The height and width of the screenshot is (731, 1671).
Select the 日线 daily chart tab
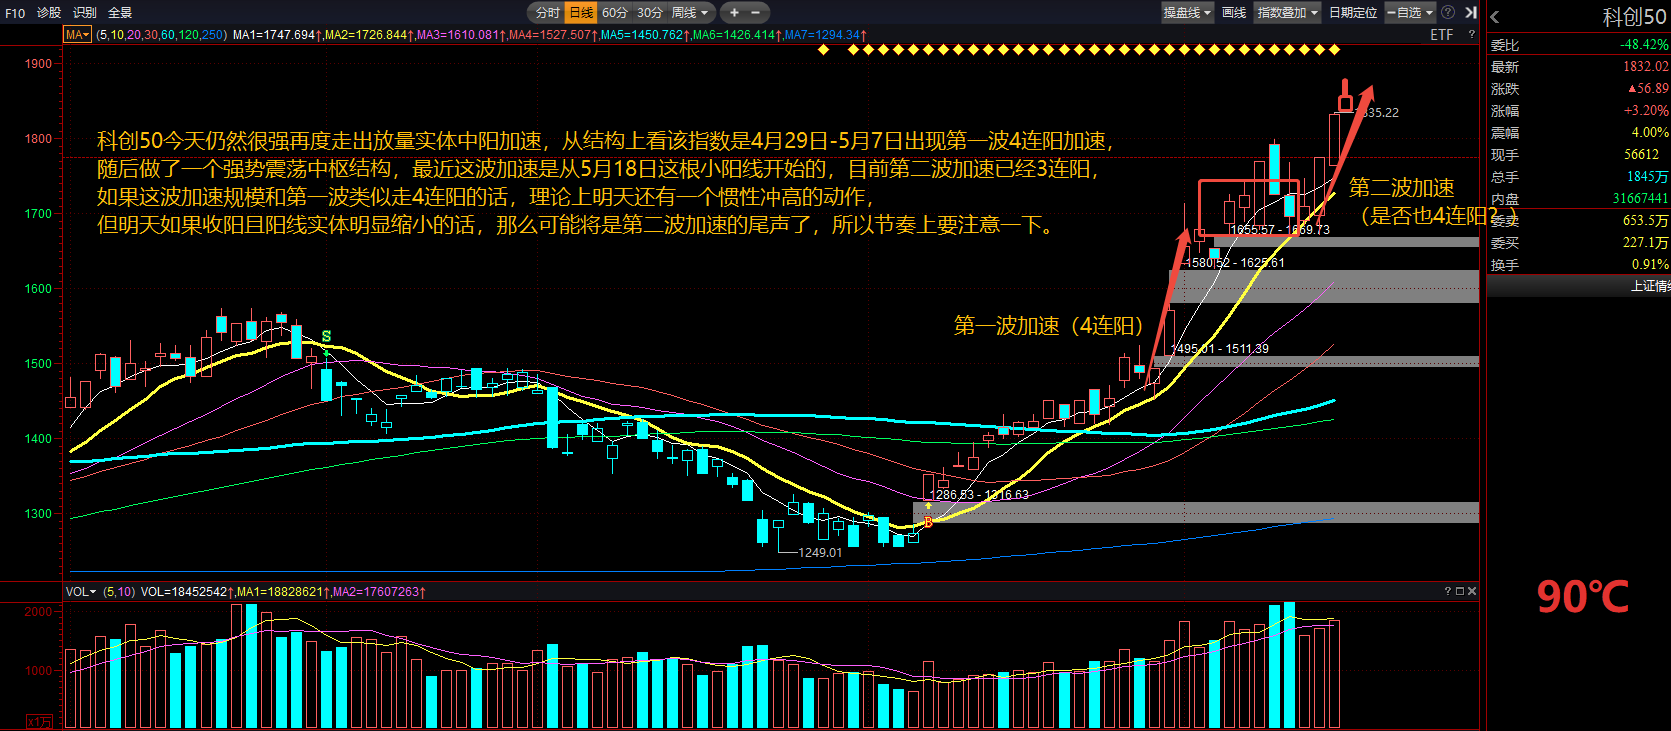[x=581, y=13]
